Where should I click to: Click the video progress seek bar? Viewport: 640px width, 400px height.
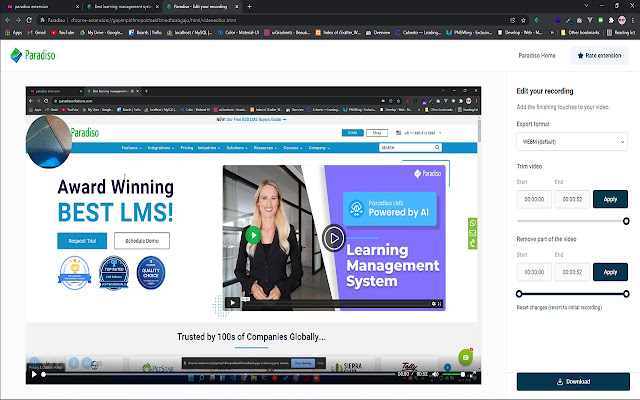(219, 374)
